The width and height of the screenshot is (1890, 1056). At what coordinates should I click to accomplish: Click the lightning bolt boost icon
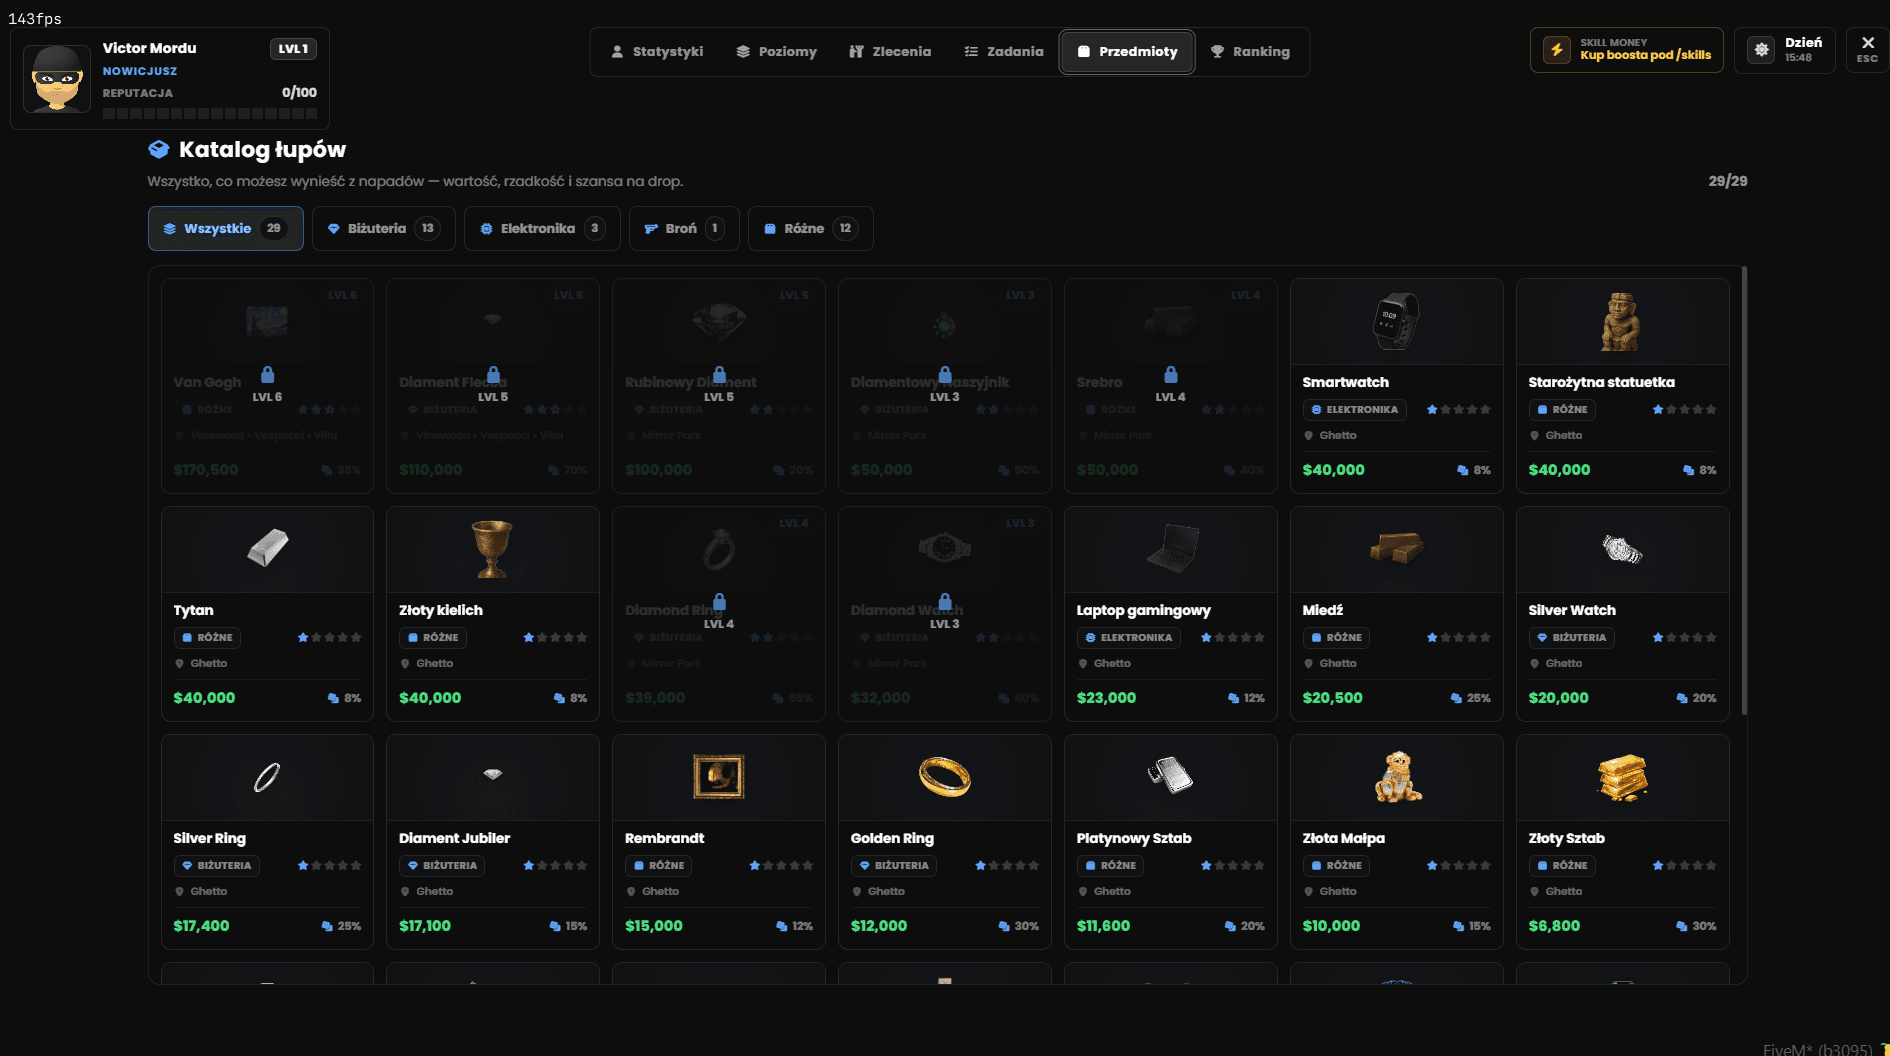click(x=1557, y=50)
